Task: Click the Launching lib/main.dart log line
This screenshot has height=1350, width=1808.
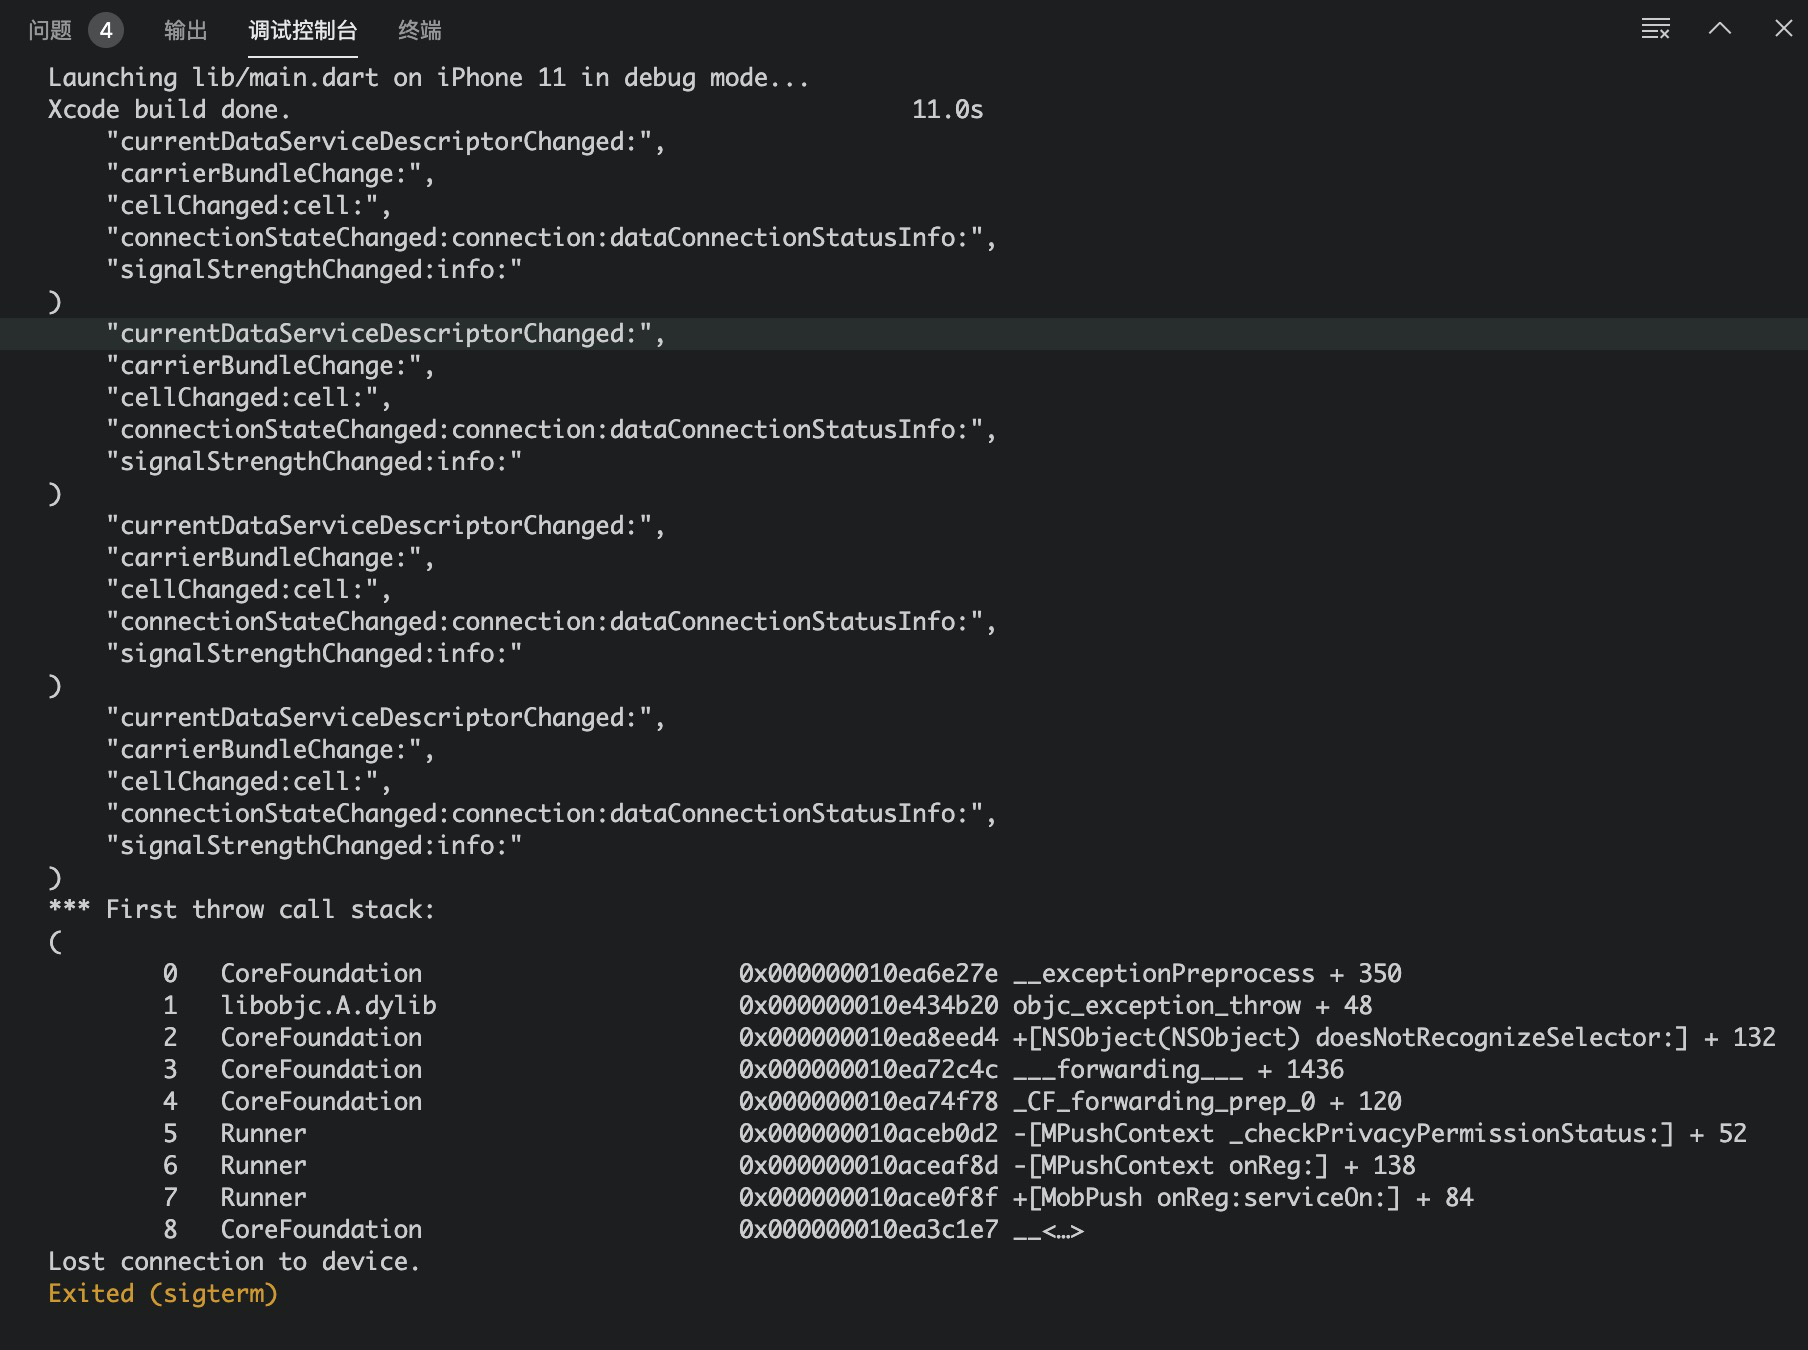Action: coord(428,77)
